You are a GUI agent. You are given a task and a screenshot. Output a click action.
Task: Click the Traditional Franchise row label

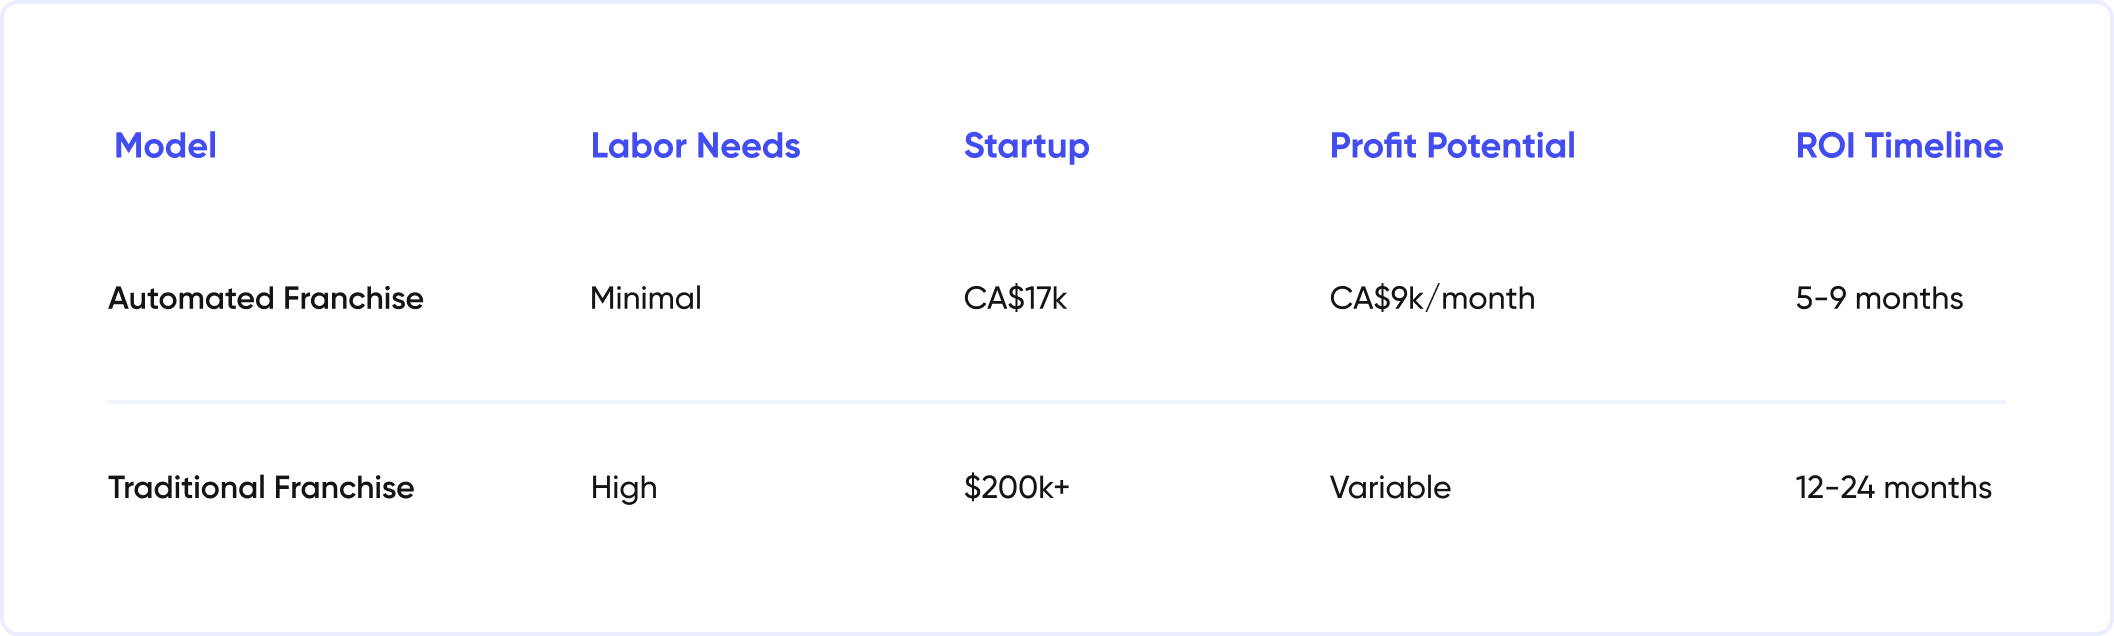coord(261,487)
